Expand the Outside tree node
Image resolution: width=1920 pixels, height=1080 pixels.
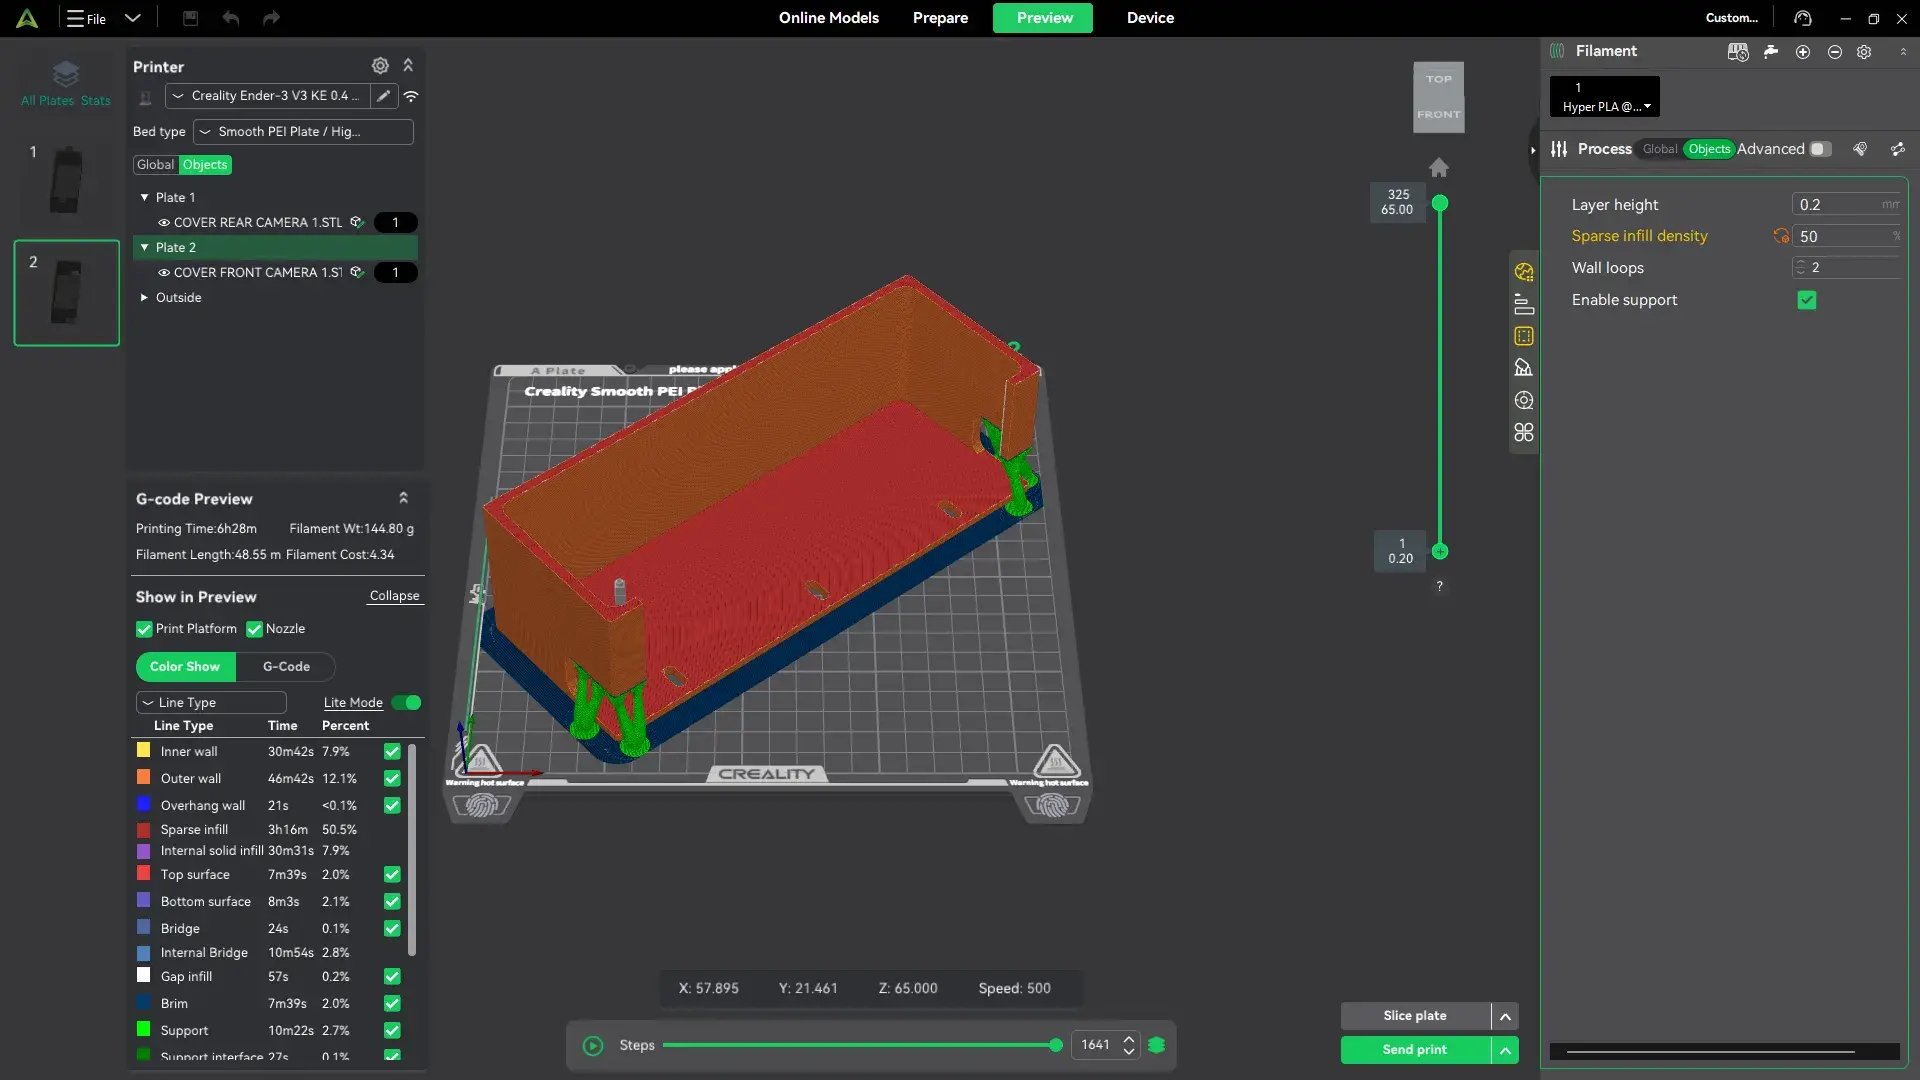point(145,298)
